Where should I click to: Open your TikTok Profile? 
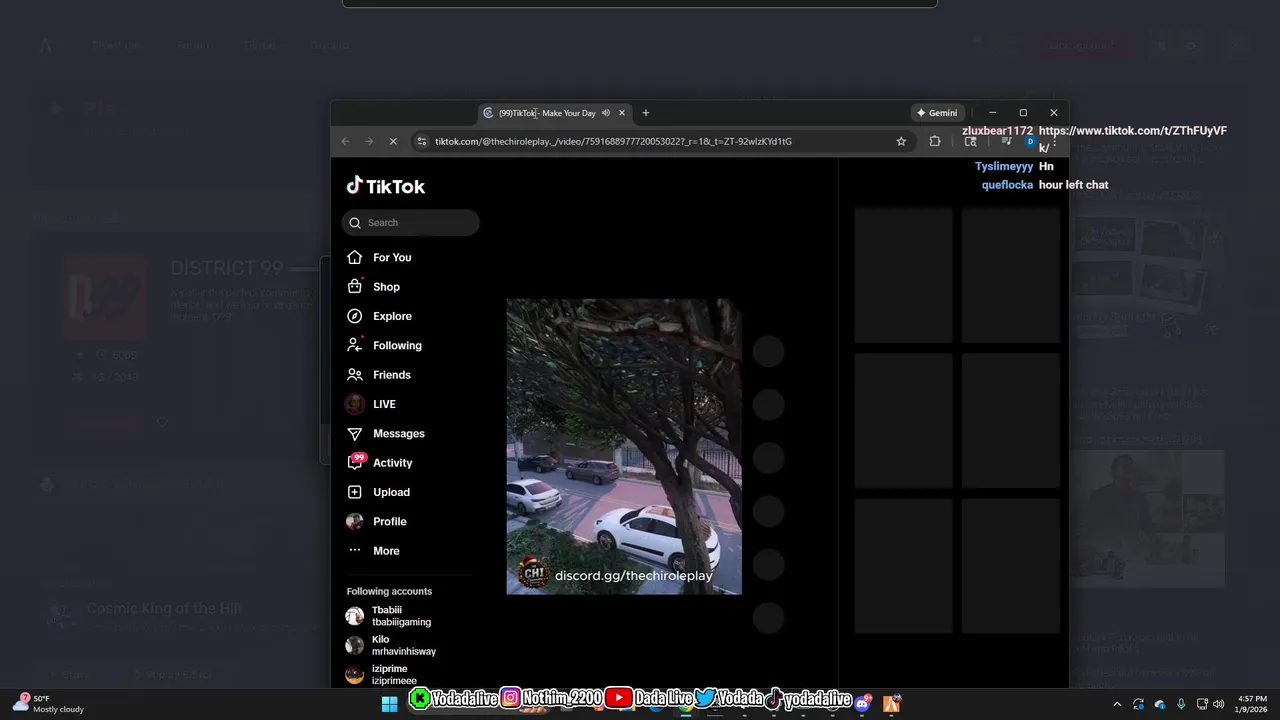[376, 521]
